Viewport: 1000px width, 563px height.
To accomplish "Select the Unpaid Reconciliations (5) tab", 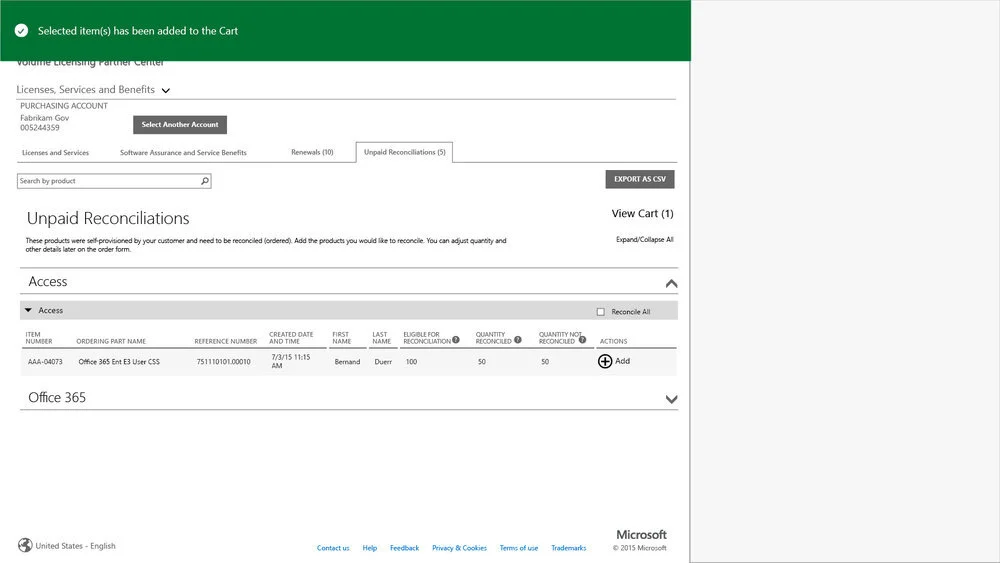I will [x=404, y=152].
